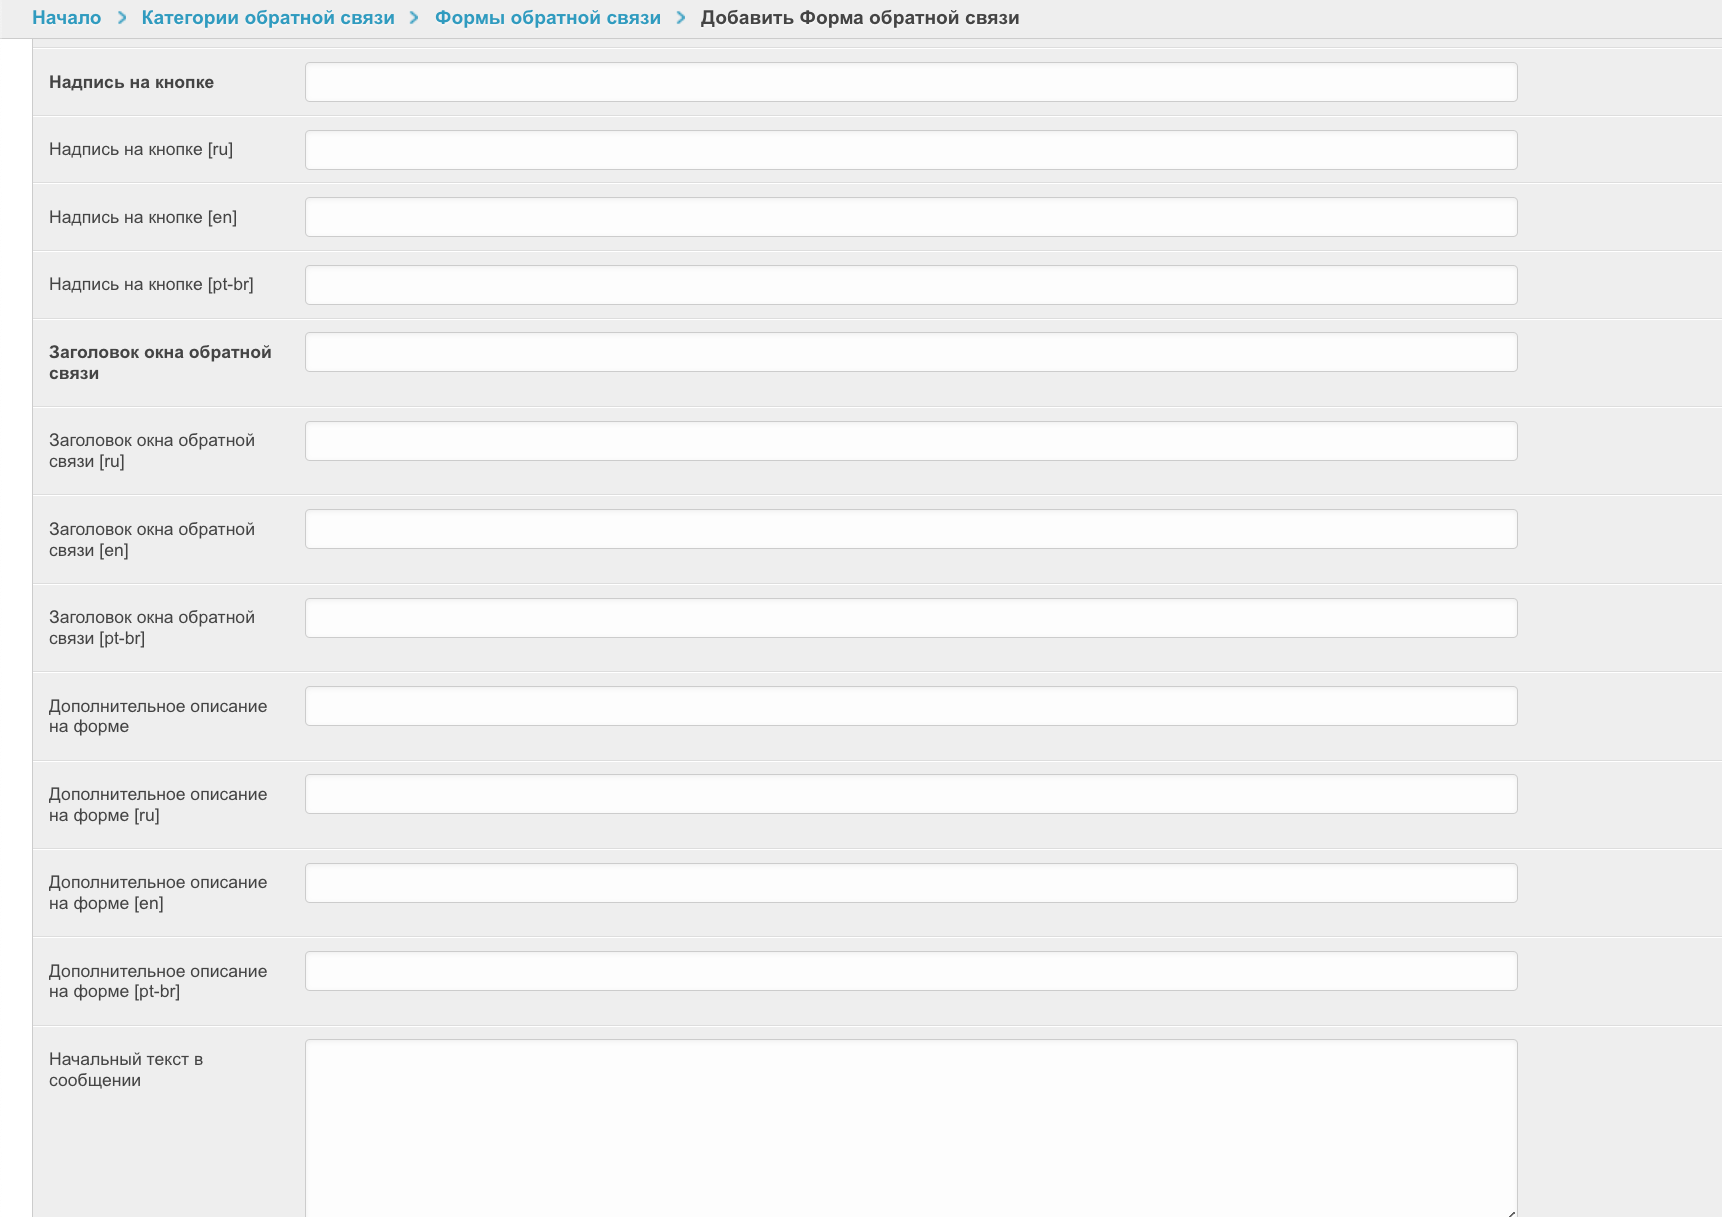1722x1217 pixels.
Task: Focus the Надпись на кнопке [pt-br] input
Action: tap(910, 285)
